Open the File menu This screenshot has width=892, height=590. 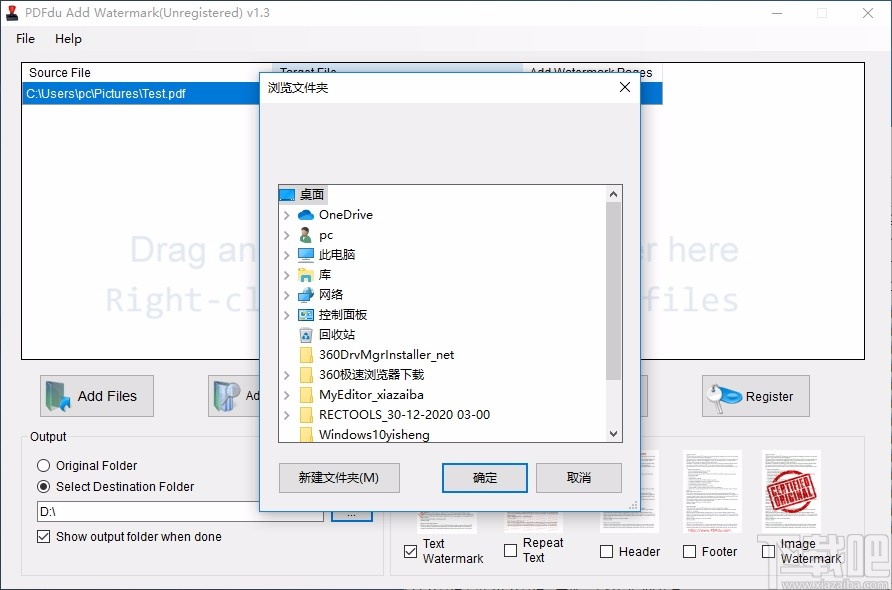click(x=24, y=39)
